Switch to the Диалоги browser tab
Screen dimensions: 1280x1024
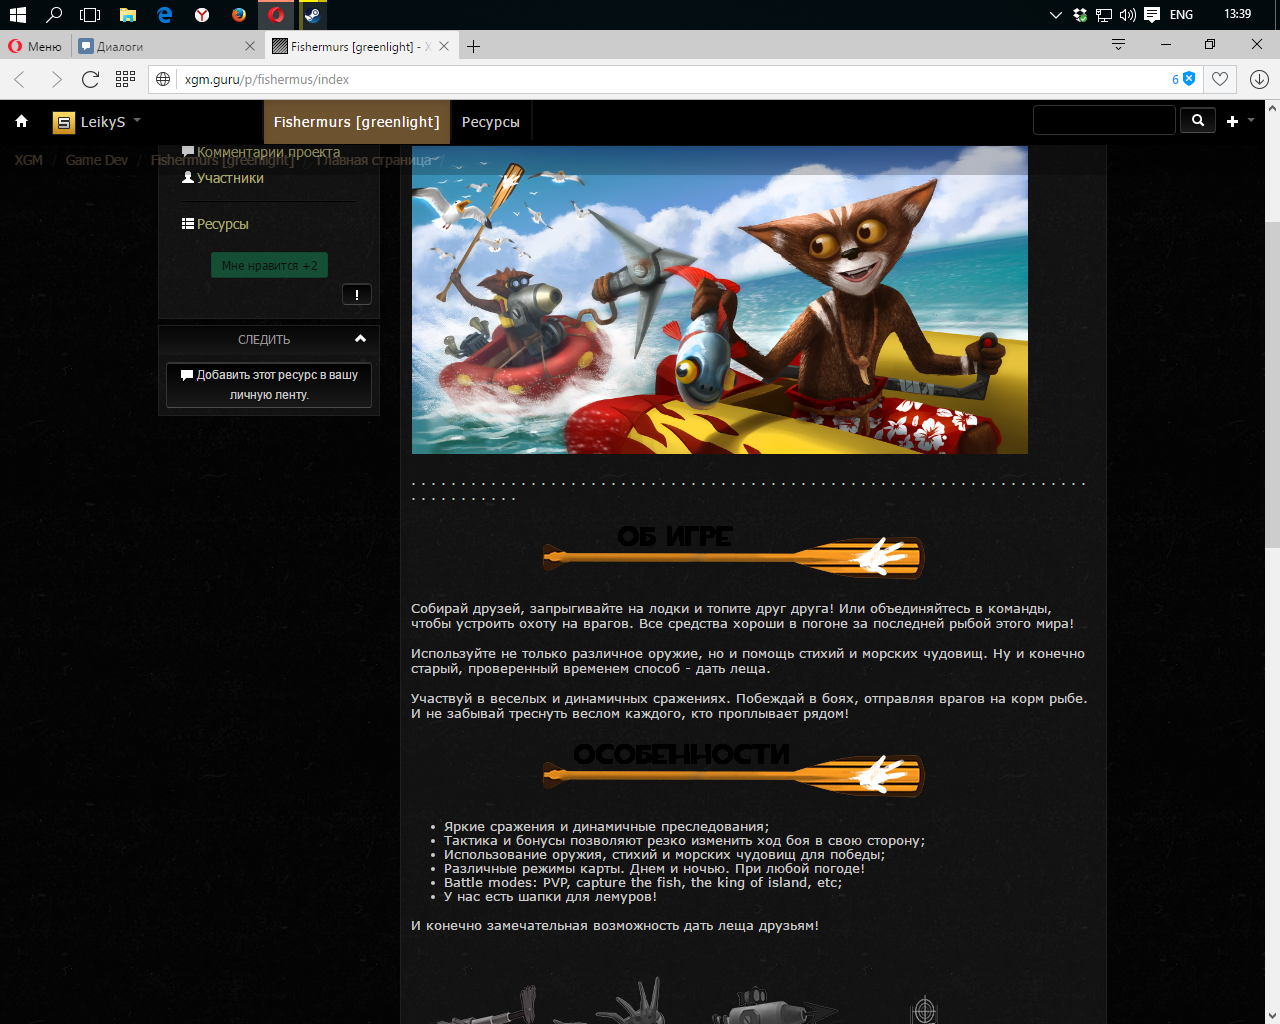click(x=160, y=46)
